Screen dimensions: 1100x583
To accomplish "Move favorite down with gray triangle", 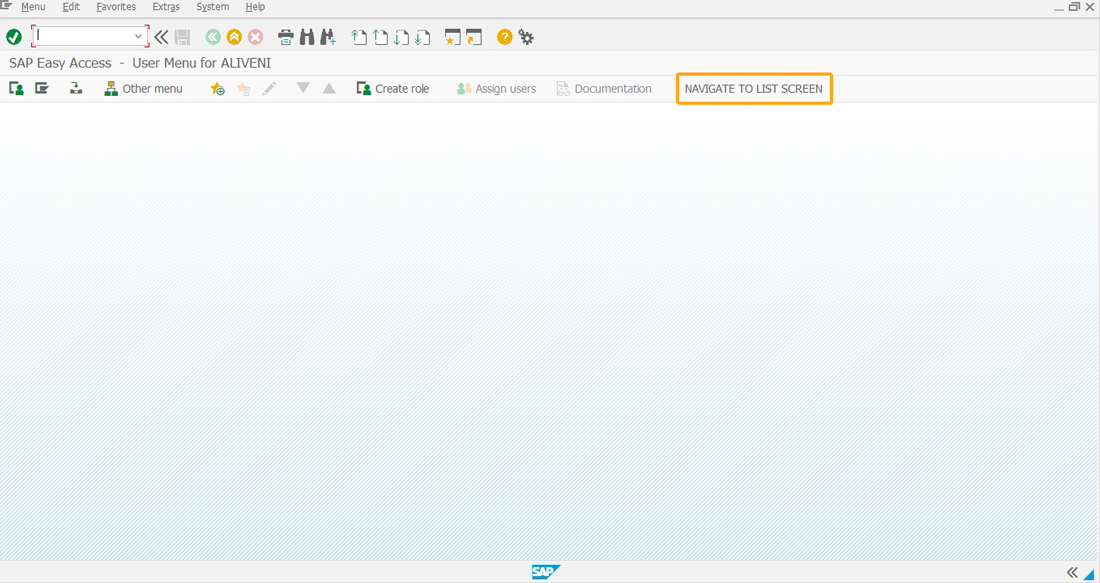I will (x=303, y=88).
